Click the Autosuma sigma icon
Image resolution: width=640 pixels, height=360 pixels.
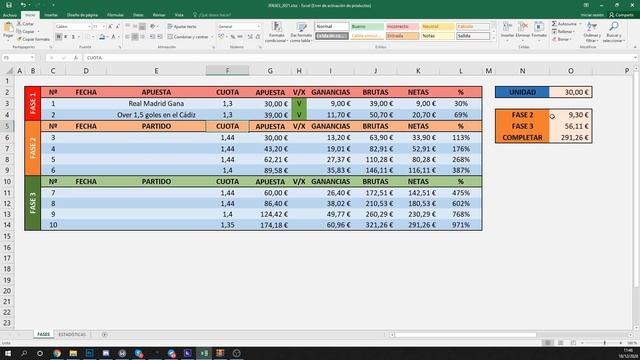point(554,24)
